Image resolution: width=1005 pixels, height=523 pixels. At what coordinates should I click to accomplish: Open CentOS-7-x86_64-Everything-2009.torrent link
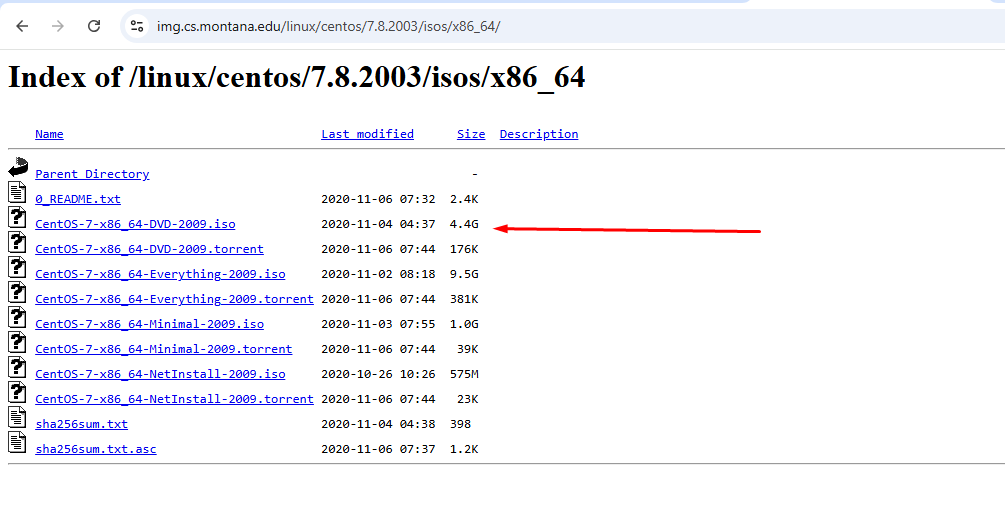[174, 299]
